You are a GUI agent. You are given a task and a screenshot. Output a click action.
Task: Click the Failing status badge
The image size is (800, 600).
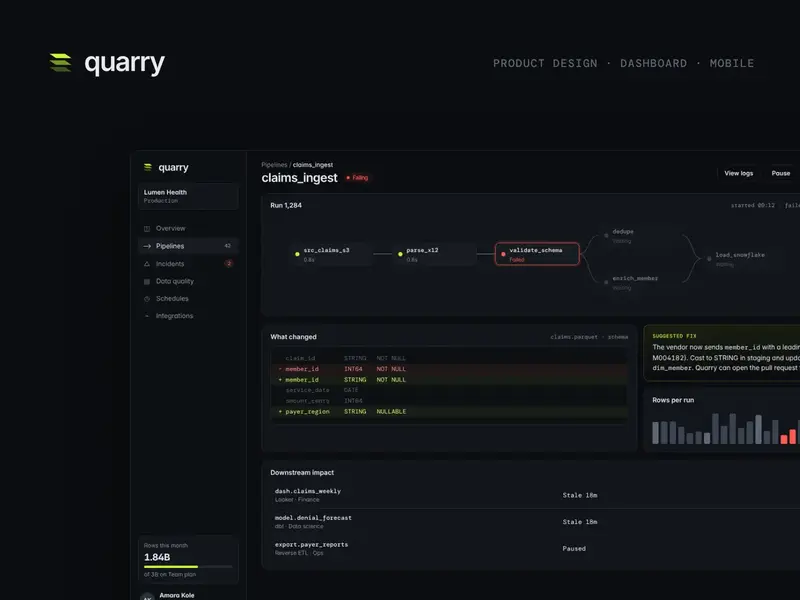tap(357, 178)
